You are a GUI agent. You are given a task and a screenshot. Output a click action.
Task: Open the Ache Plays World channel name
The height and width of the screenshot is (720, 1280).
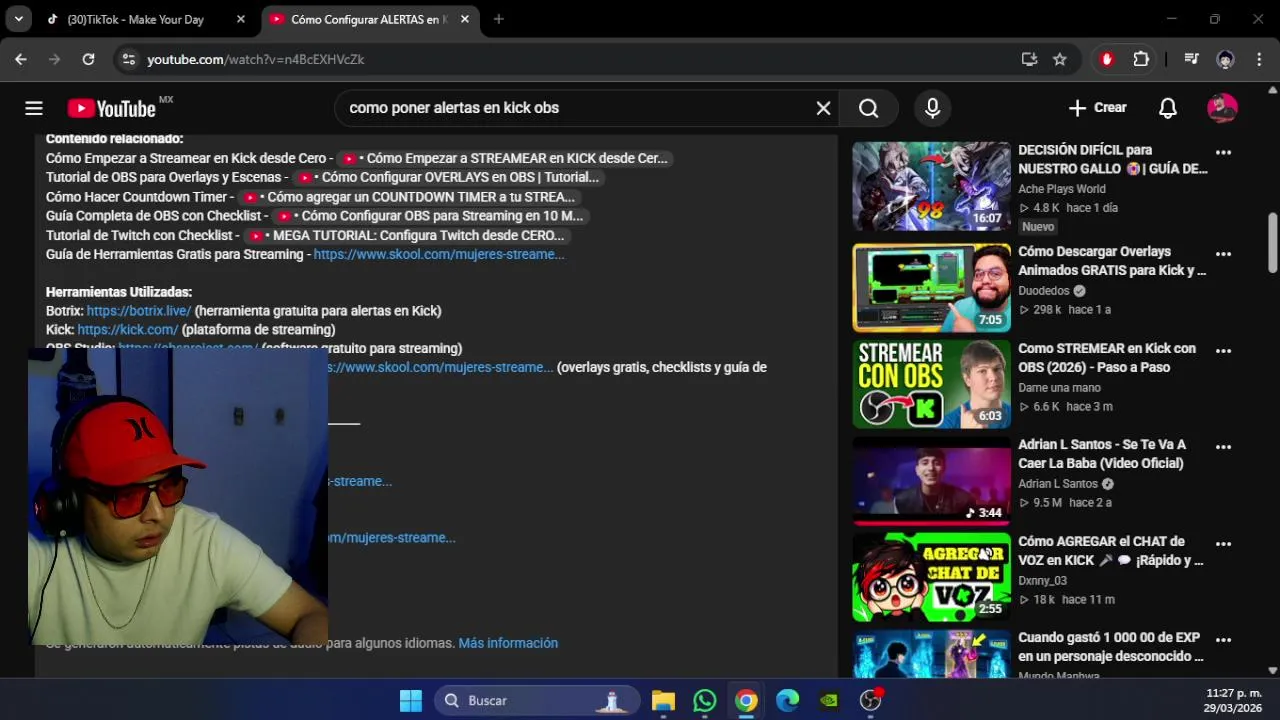click(1062, 189)
